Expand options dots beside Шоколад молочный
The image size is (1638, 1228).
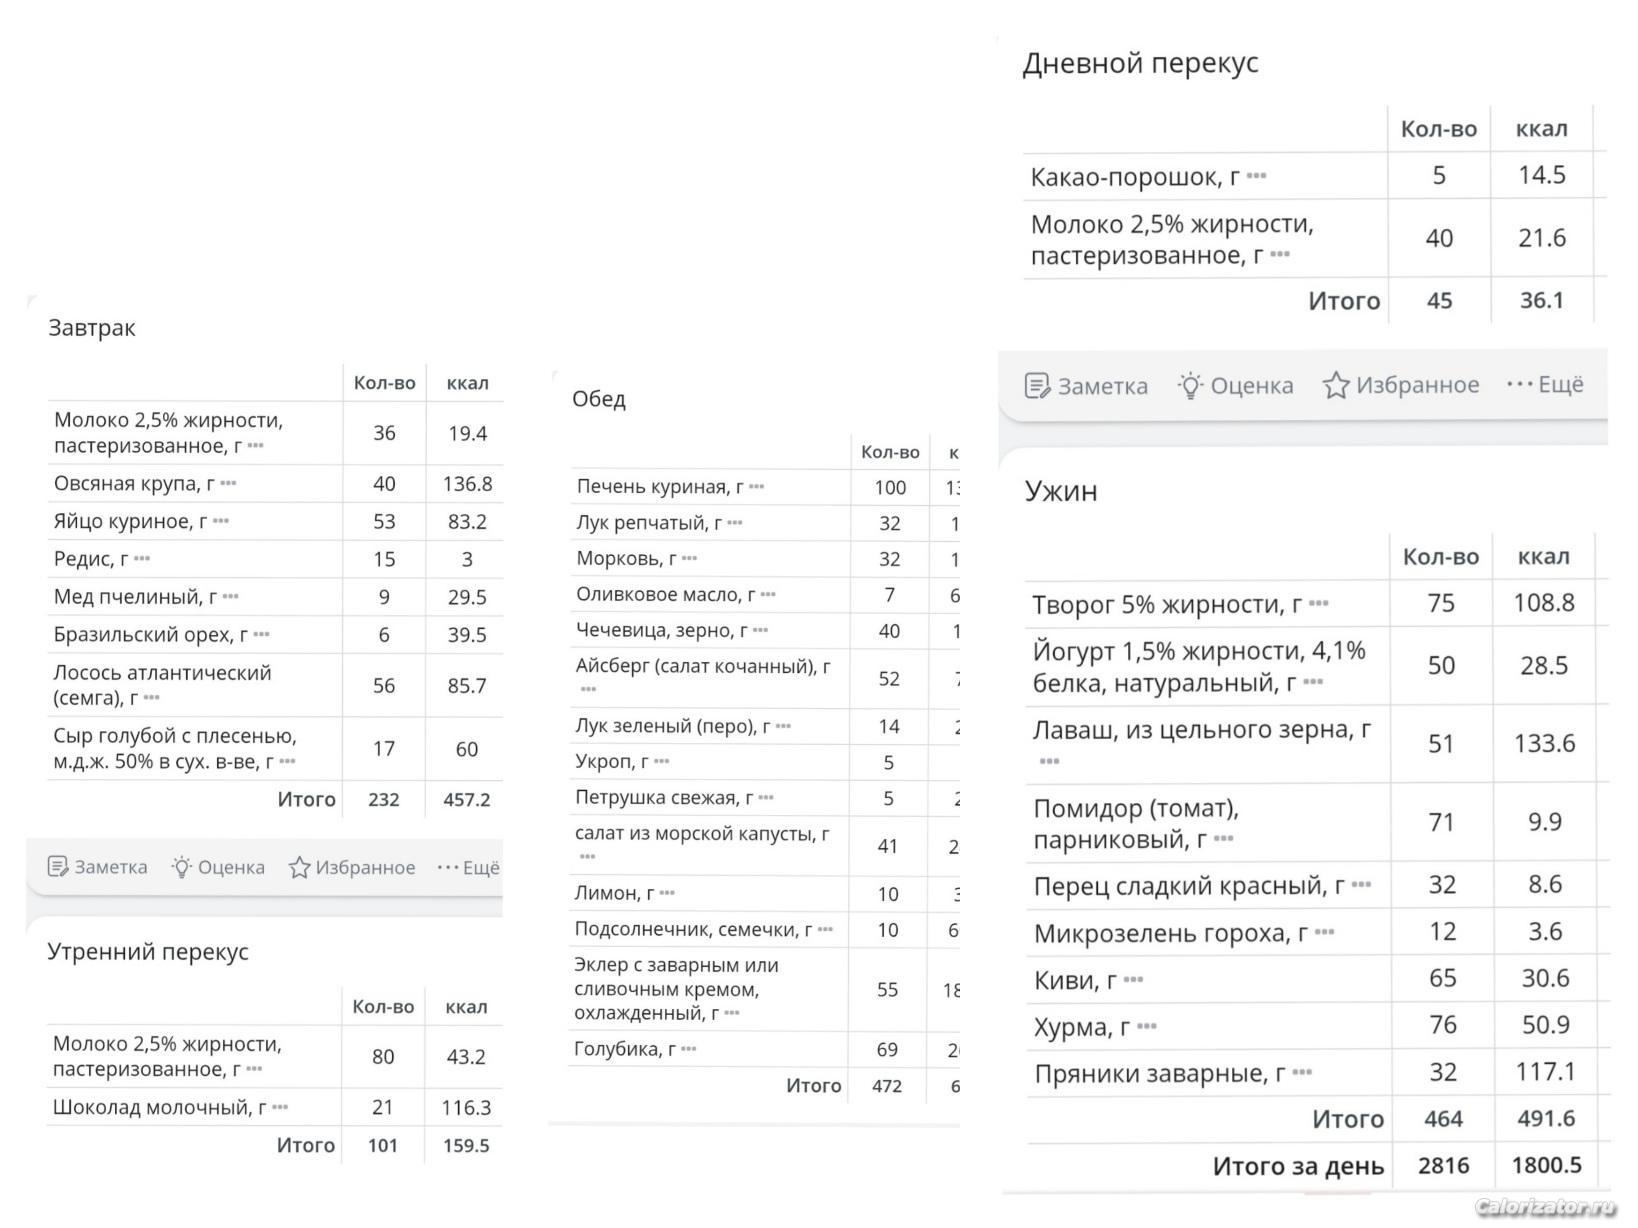point(280,1108)
